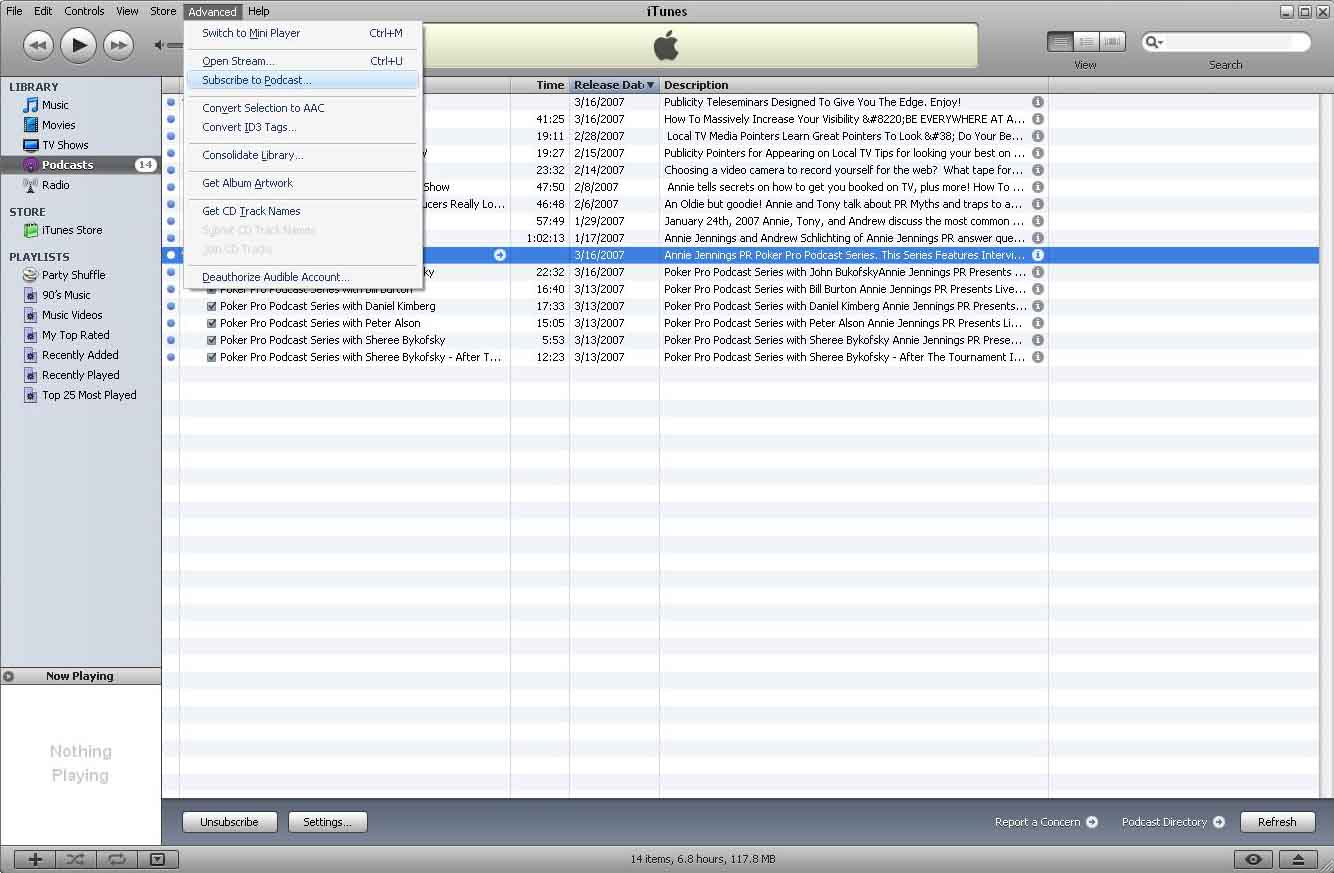Click the next track fast-forward button
The image size is (1334, 873).
118,45
